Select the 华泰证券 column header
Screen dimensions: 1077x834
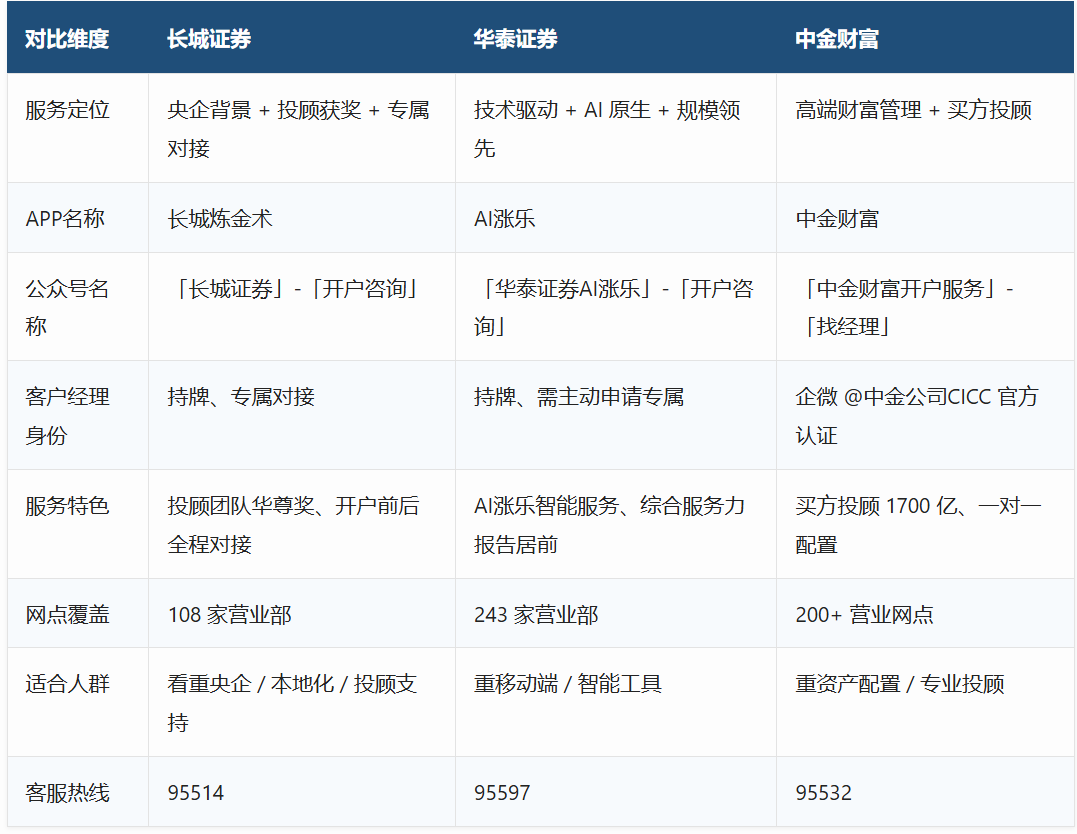(x=615, y=38)
